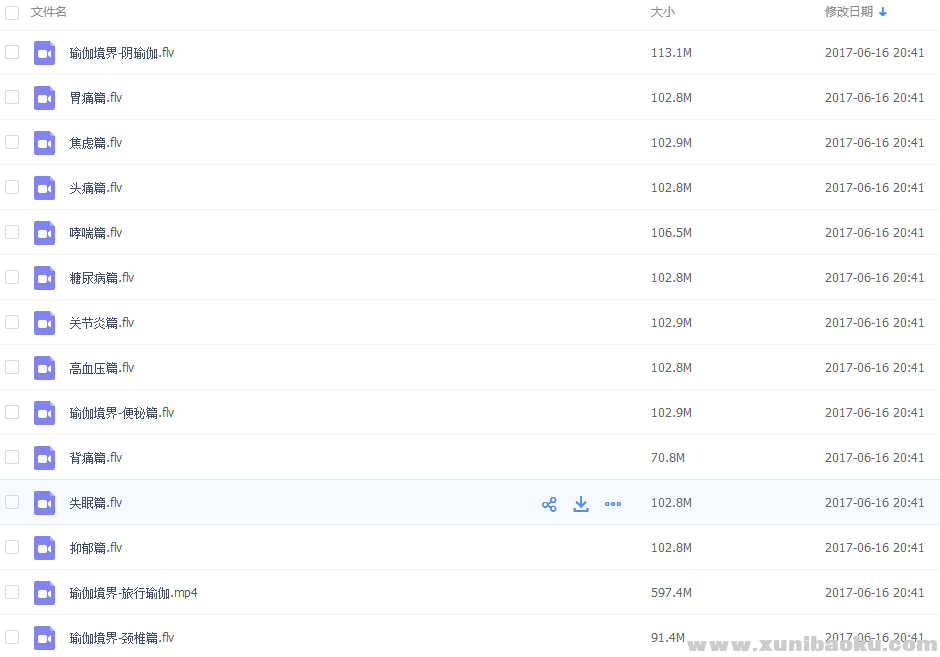Toggle the sort arrow beside 修改日期
The image size is (940, 657).
pos(882,12)
